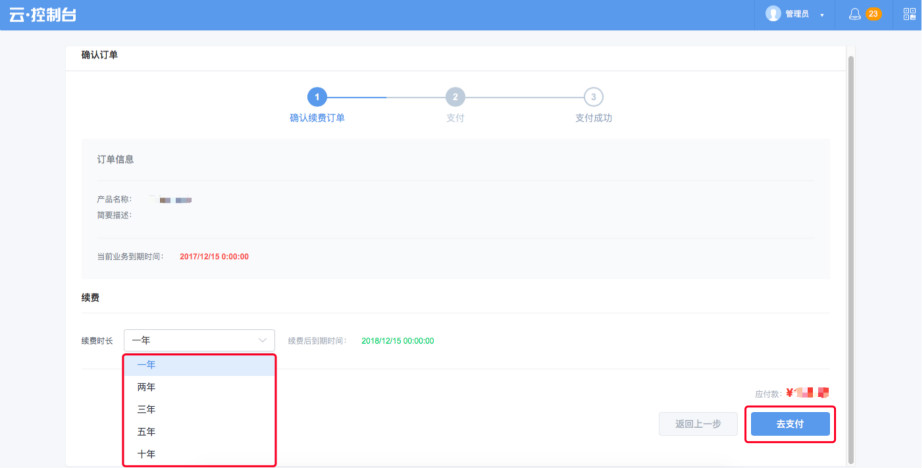Click the 2017/12/15 expiry date text
This screenshot has width=922, height=468.
214,257
